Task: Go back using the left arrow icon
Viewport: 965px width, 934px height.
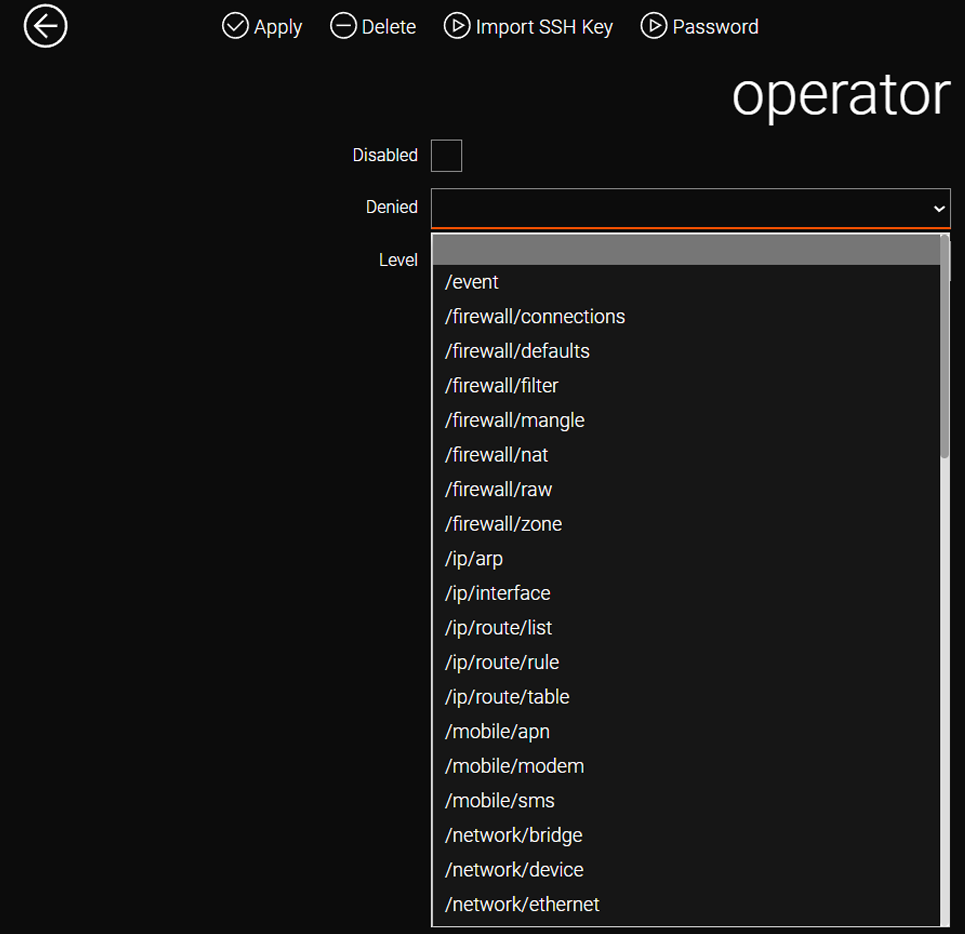Action: pyautogui.click(x=45, y=26)
